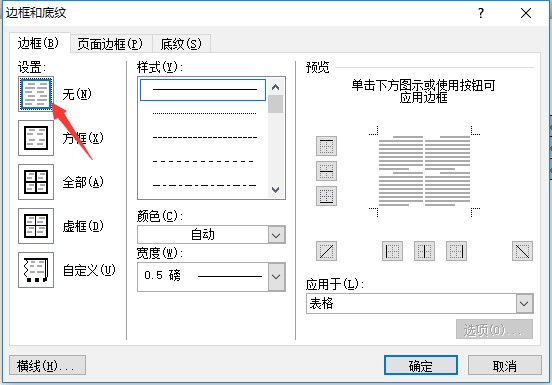Toggle right border button in preview
Image resolution: width=552 pixels, height=385 pixels.
pyautogui.click(x=456, y=251)
